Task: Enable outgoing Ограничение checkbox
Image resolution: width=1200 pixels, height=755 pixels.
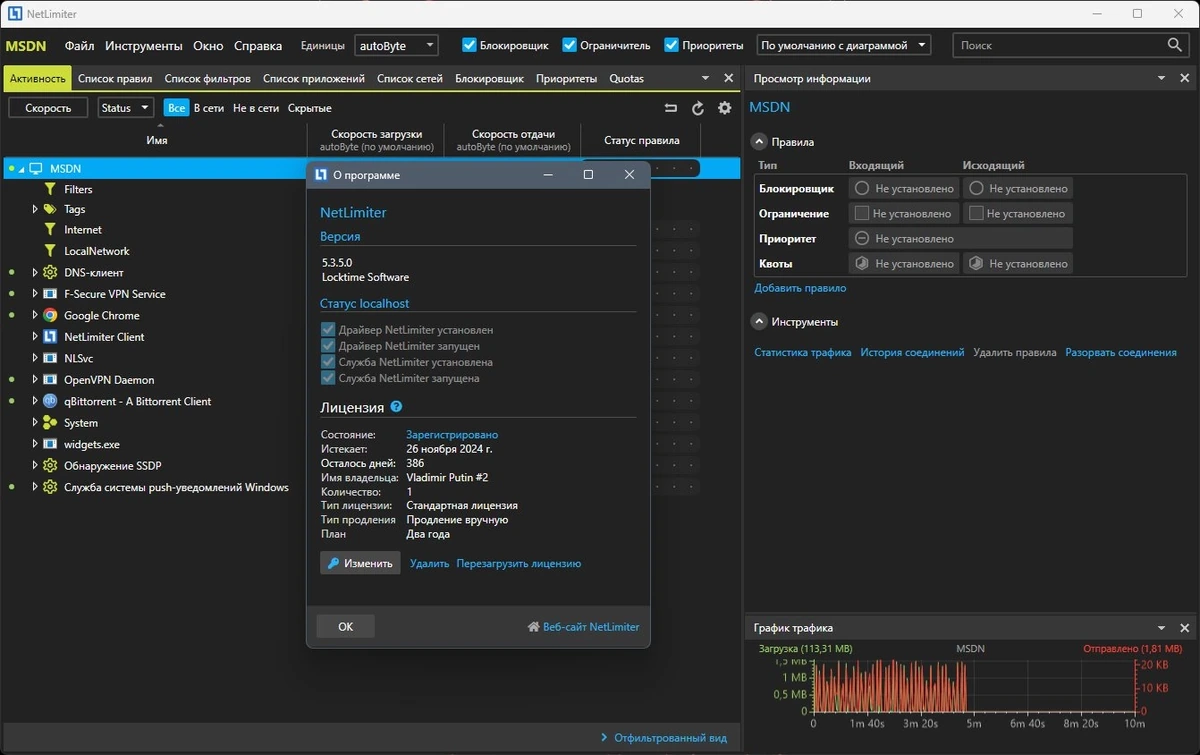Action: (976, 213)
